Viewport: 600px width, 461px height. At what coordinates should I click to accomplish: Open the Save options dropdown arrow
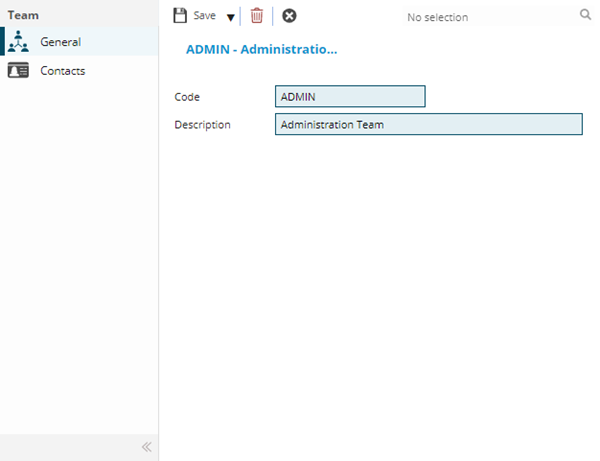pyautogui.click(x=230, y=17)
